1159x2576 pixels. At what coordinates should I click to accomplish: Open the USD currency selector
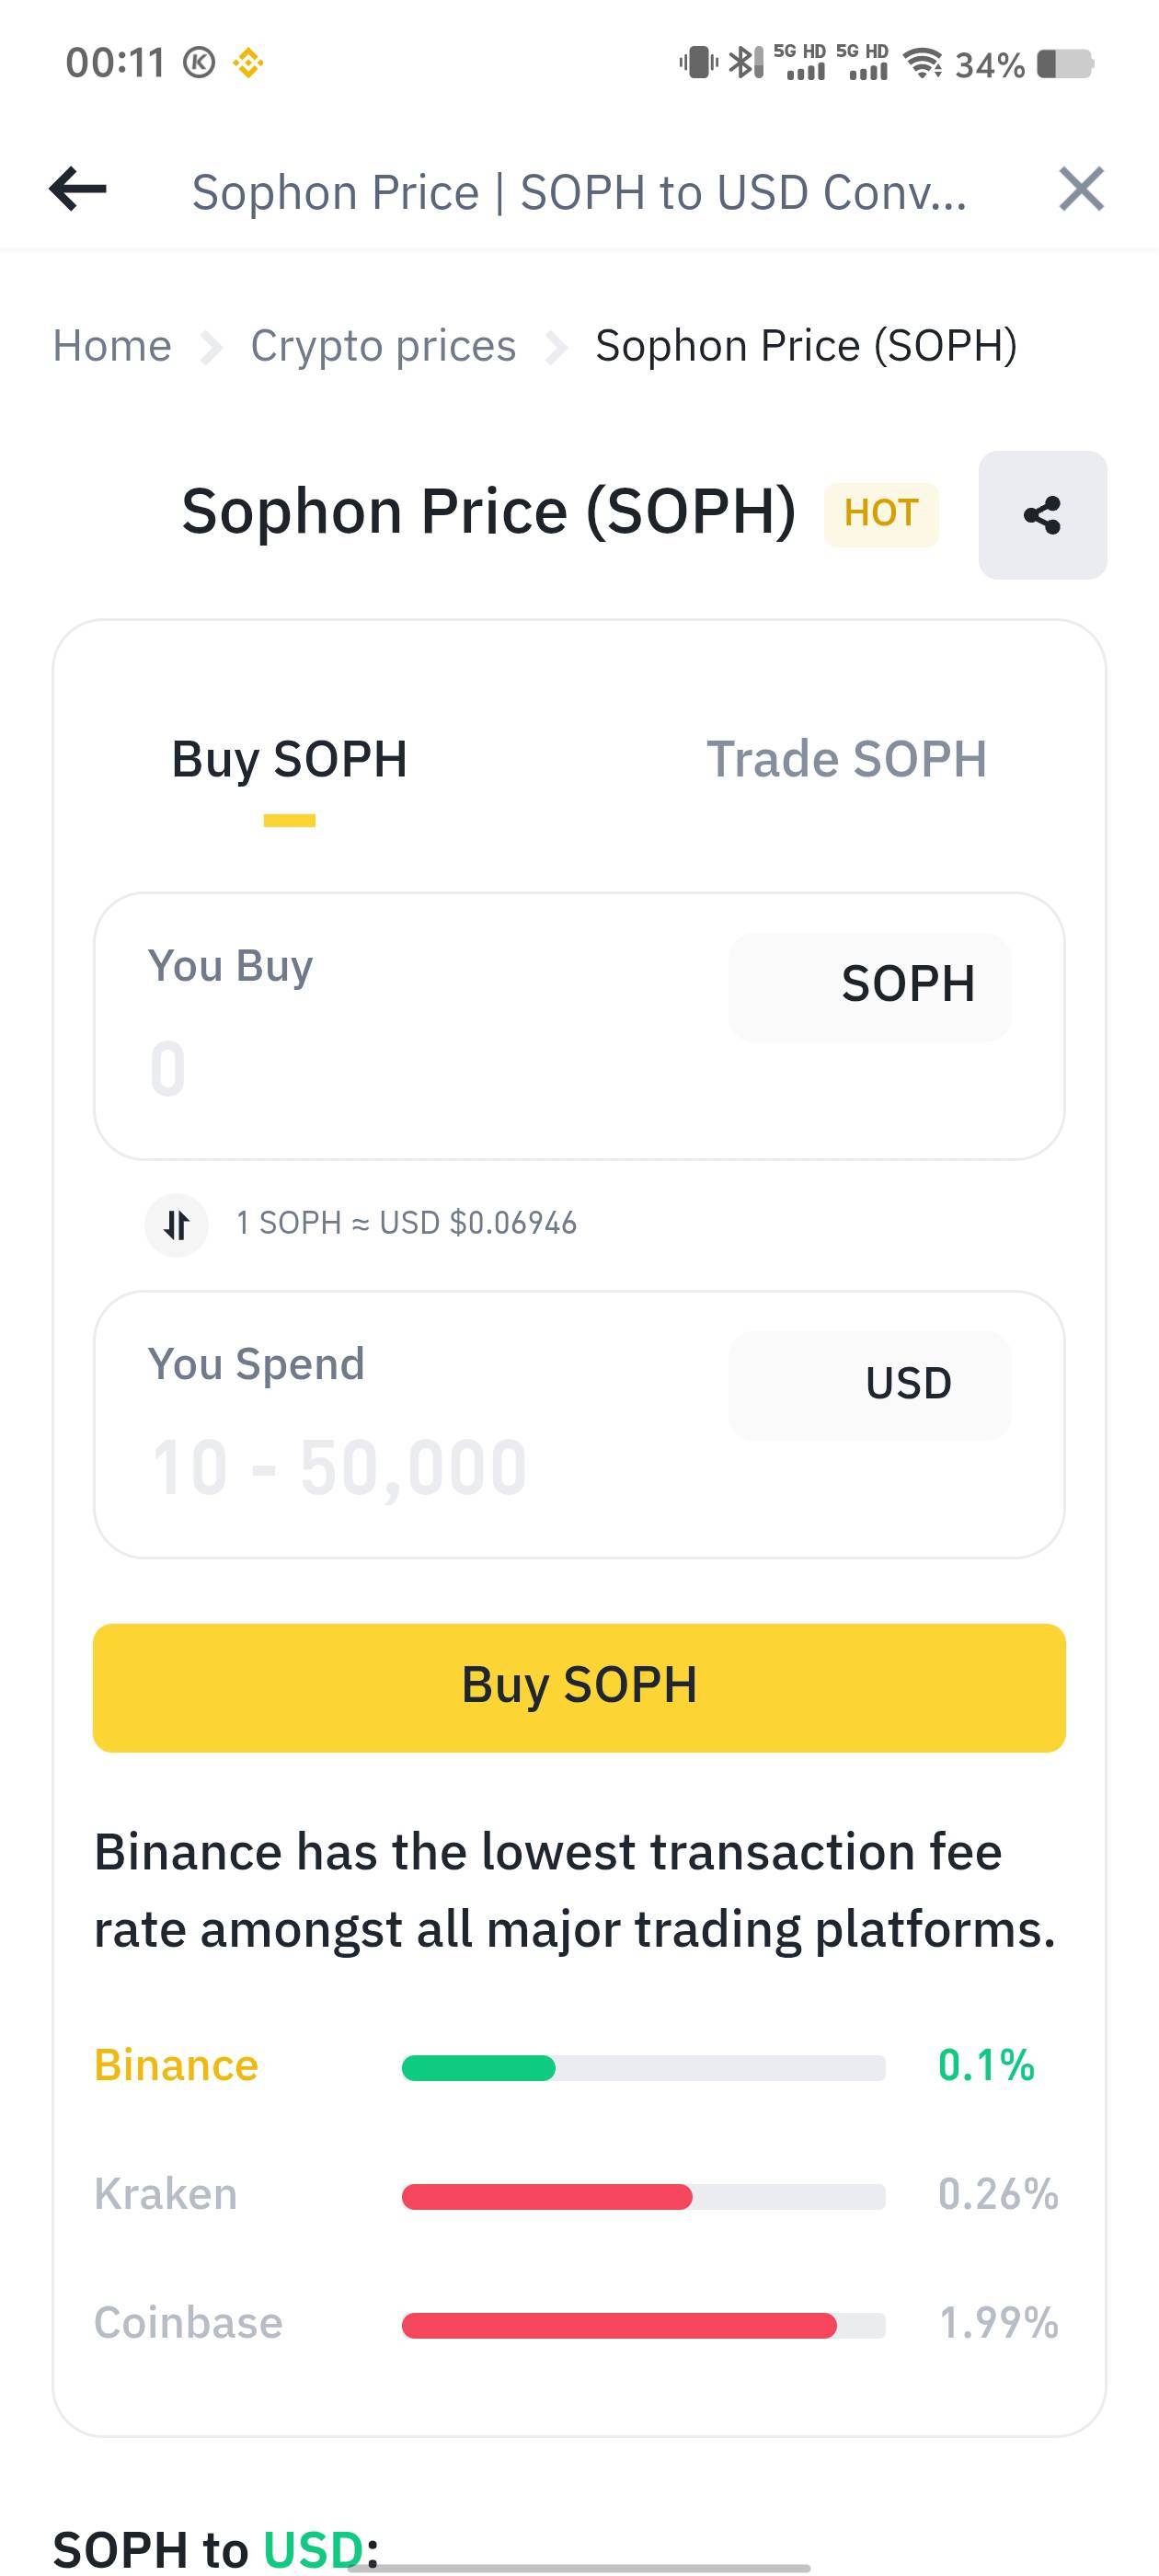tap(870, 1385)
